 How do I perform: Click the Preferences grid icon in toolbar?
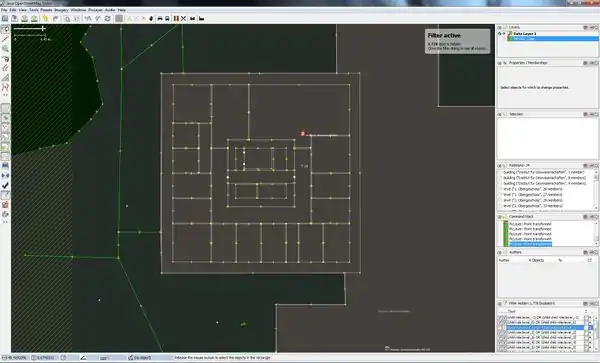pyautogui.click(x=119, y=18)
